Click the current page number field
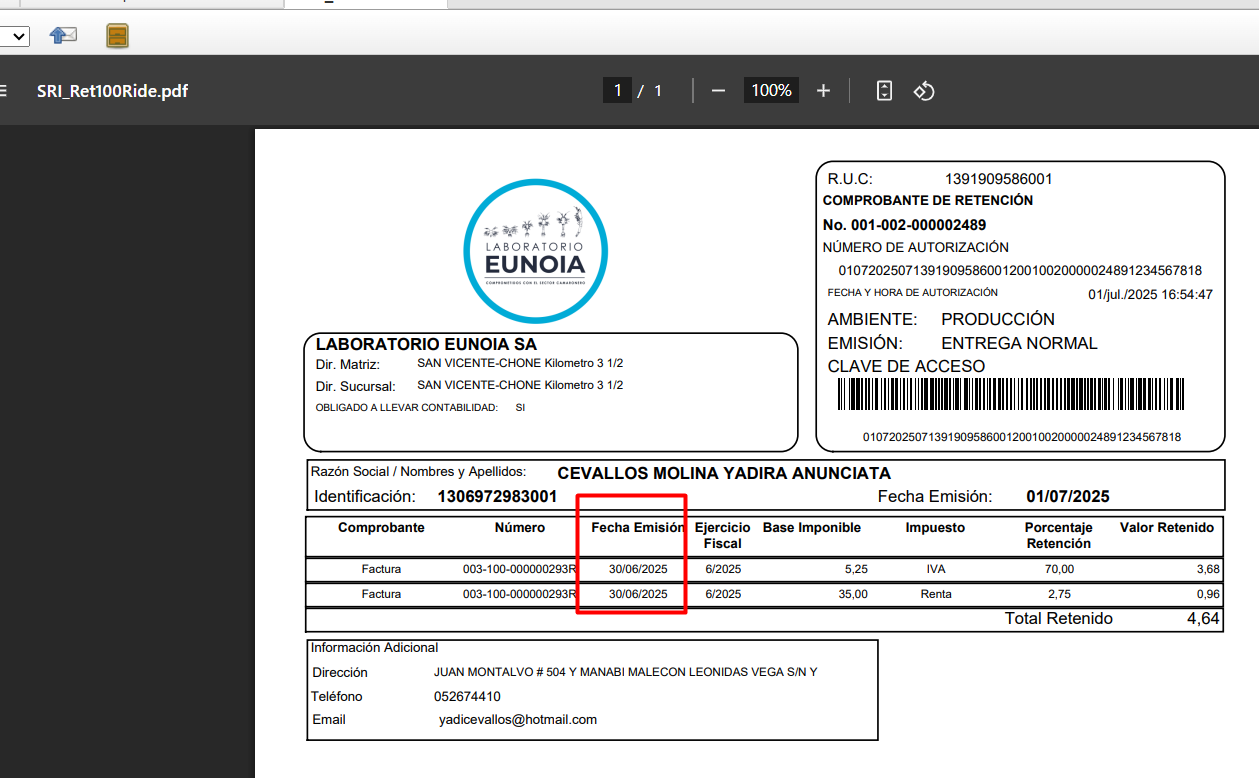Screen dimensions: 1259x778 617,91
